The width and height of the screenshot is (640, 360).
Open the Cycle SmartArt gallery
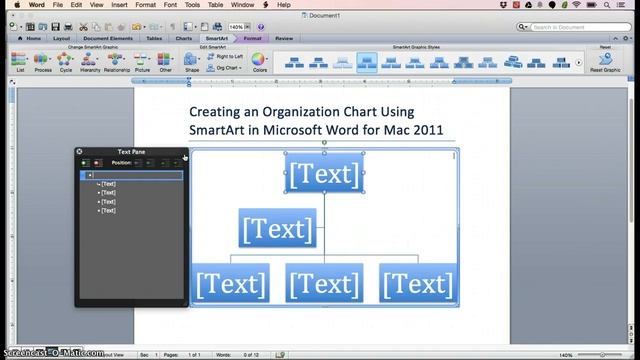(65, 62)
